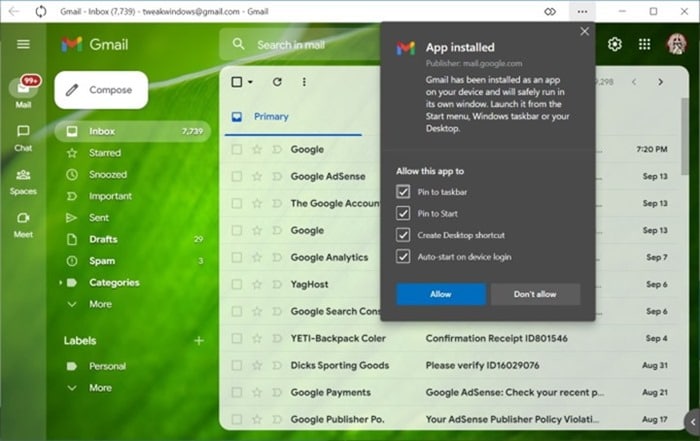Click the Allow button

[441, 294]
